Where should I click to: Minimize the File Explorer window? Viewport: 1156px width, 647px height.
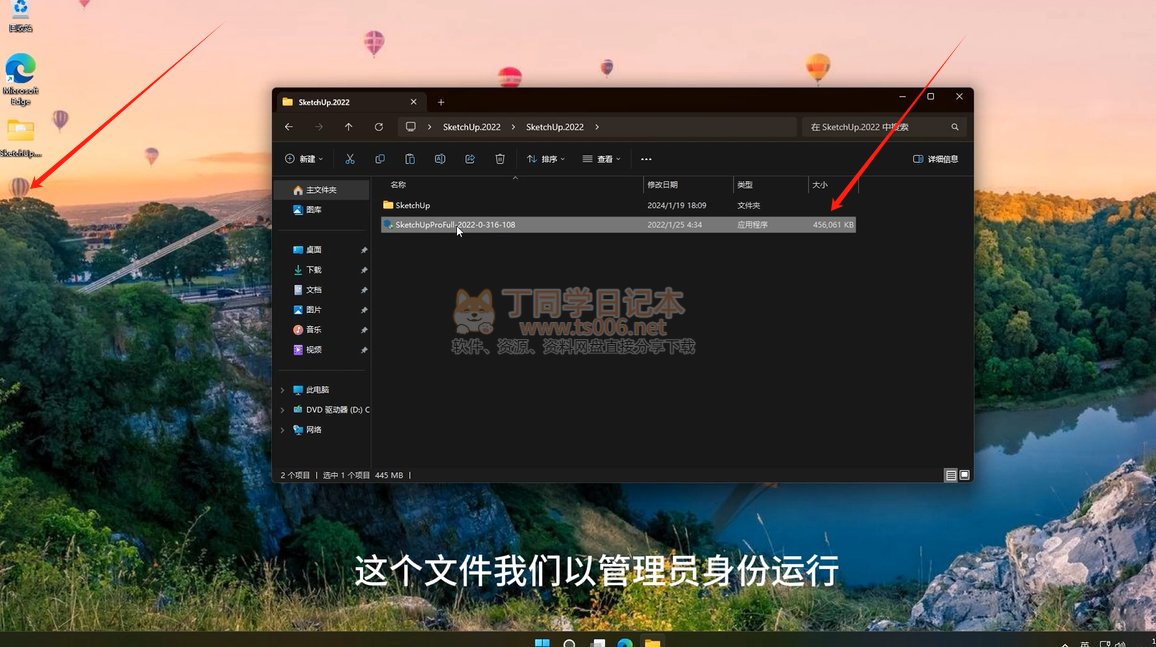click(x=902, y=97)
